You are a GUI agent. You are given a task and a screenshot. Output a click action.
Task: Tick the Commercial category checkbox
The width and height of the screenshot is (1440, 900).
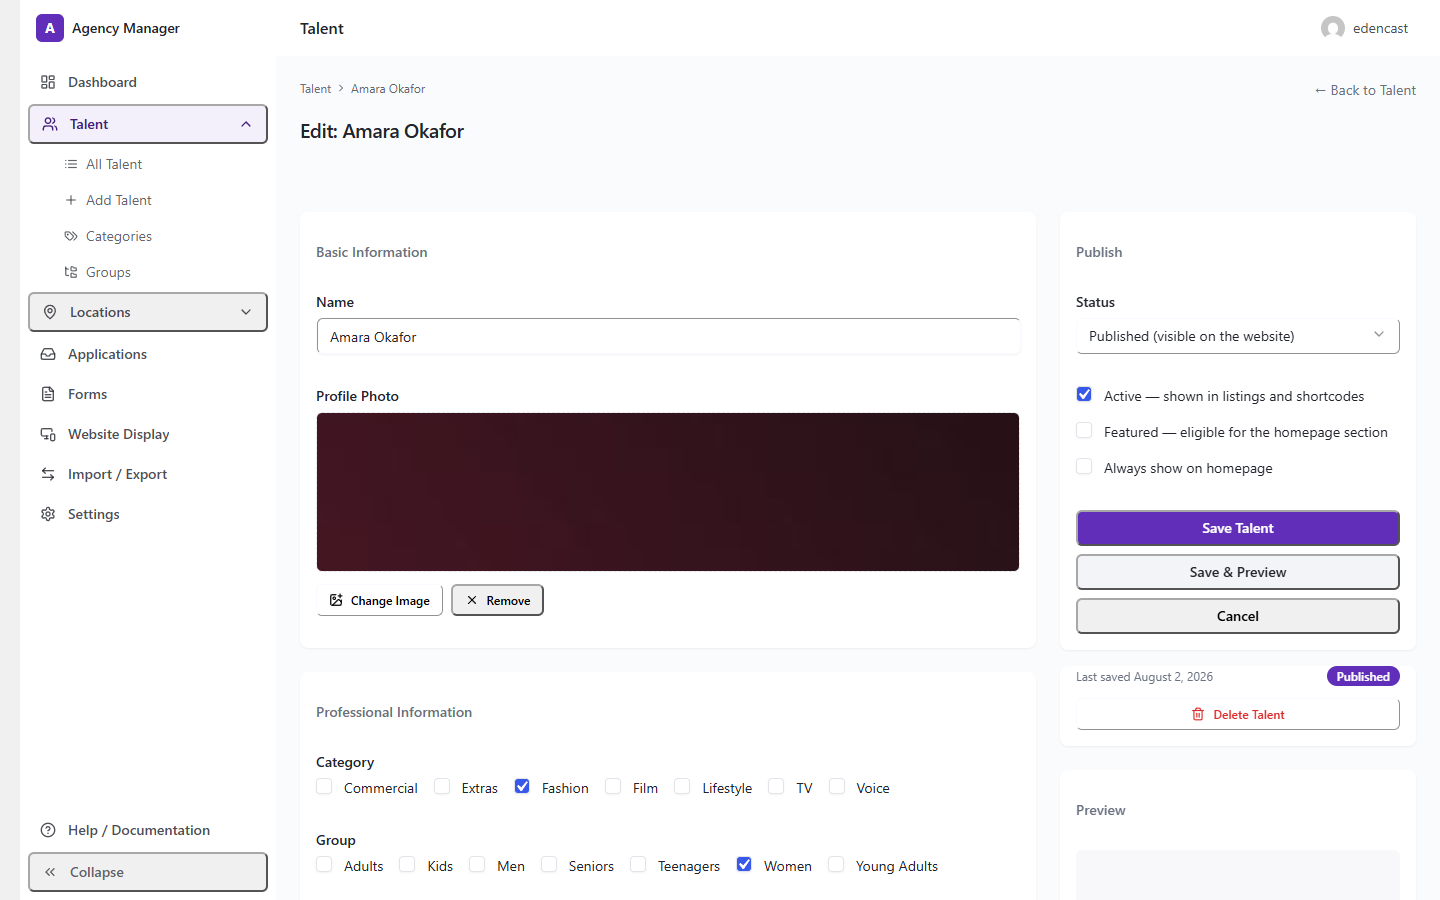[324, 787]
